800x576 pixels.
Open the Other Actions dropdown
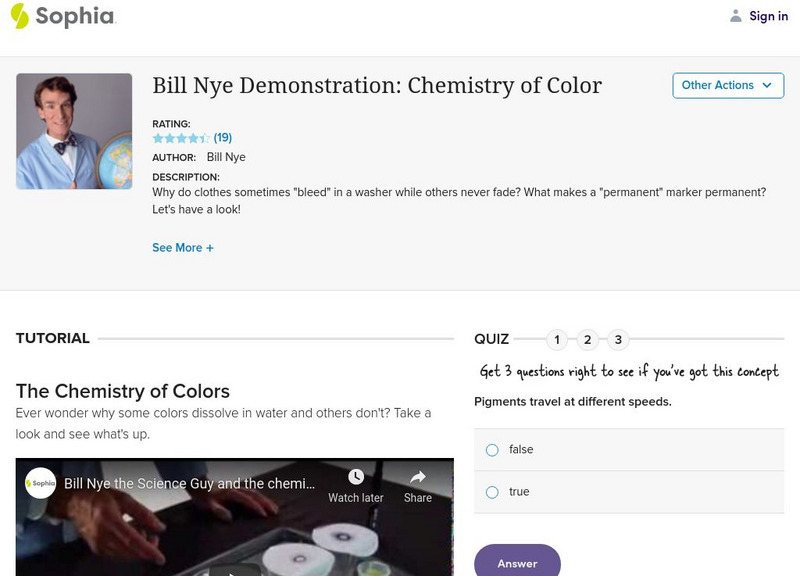tap(728, 85)
